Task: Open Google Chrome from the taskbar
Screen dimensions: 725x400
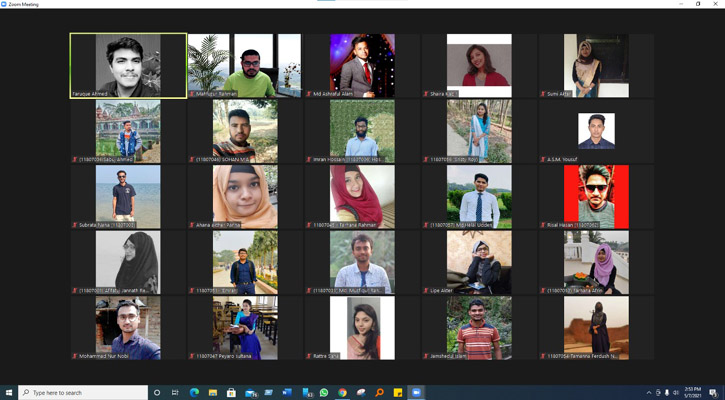Action: tap(342, 392)
